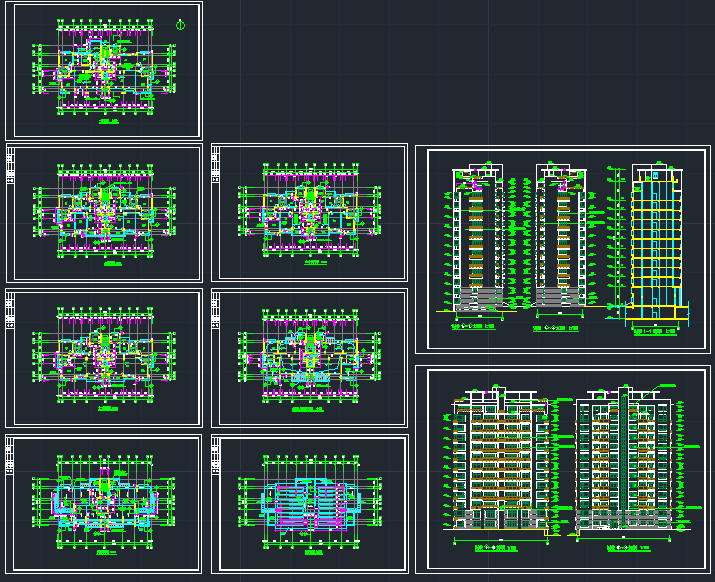Click the north arrow symbol on the top sheet
The image size is (715, 582).
pyautogui.click(x=180, y=25)
